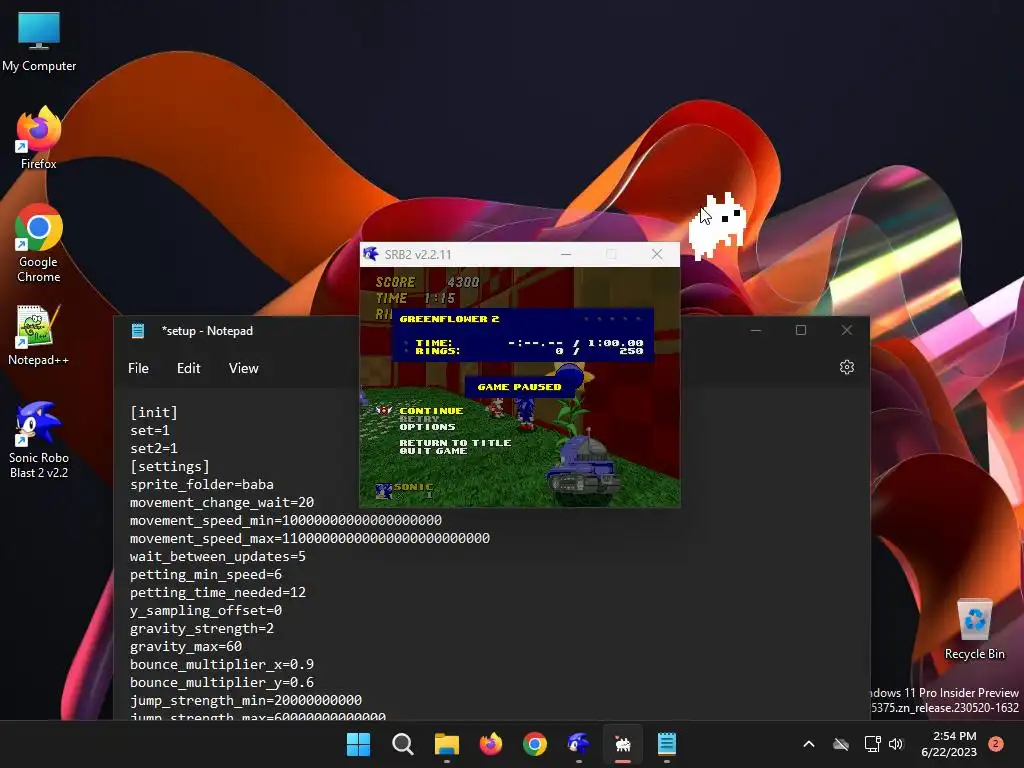Click the SRB2 Sonic icon in title bar

371,254
